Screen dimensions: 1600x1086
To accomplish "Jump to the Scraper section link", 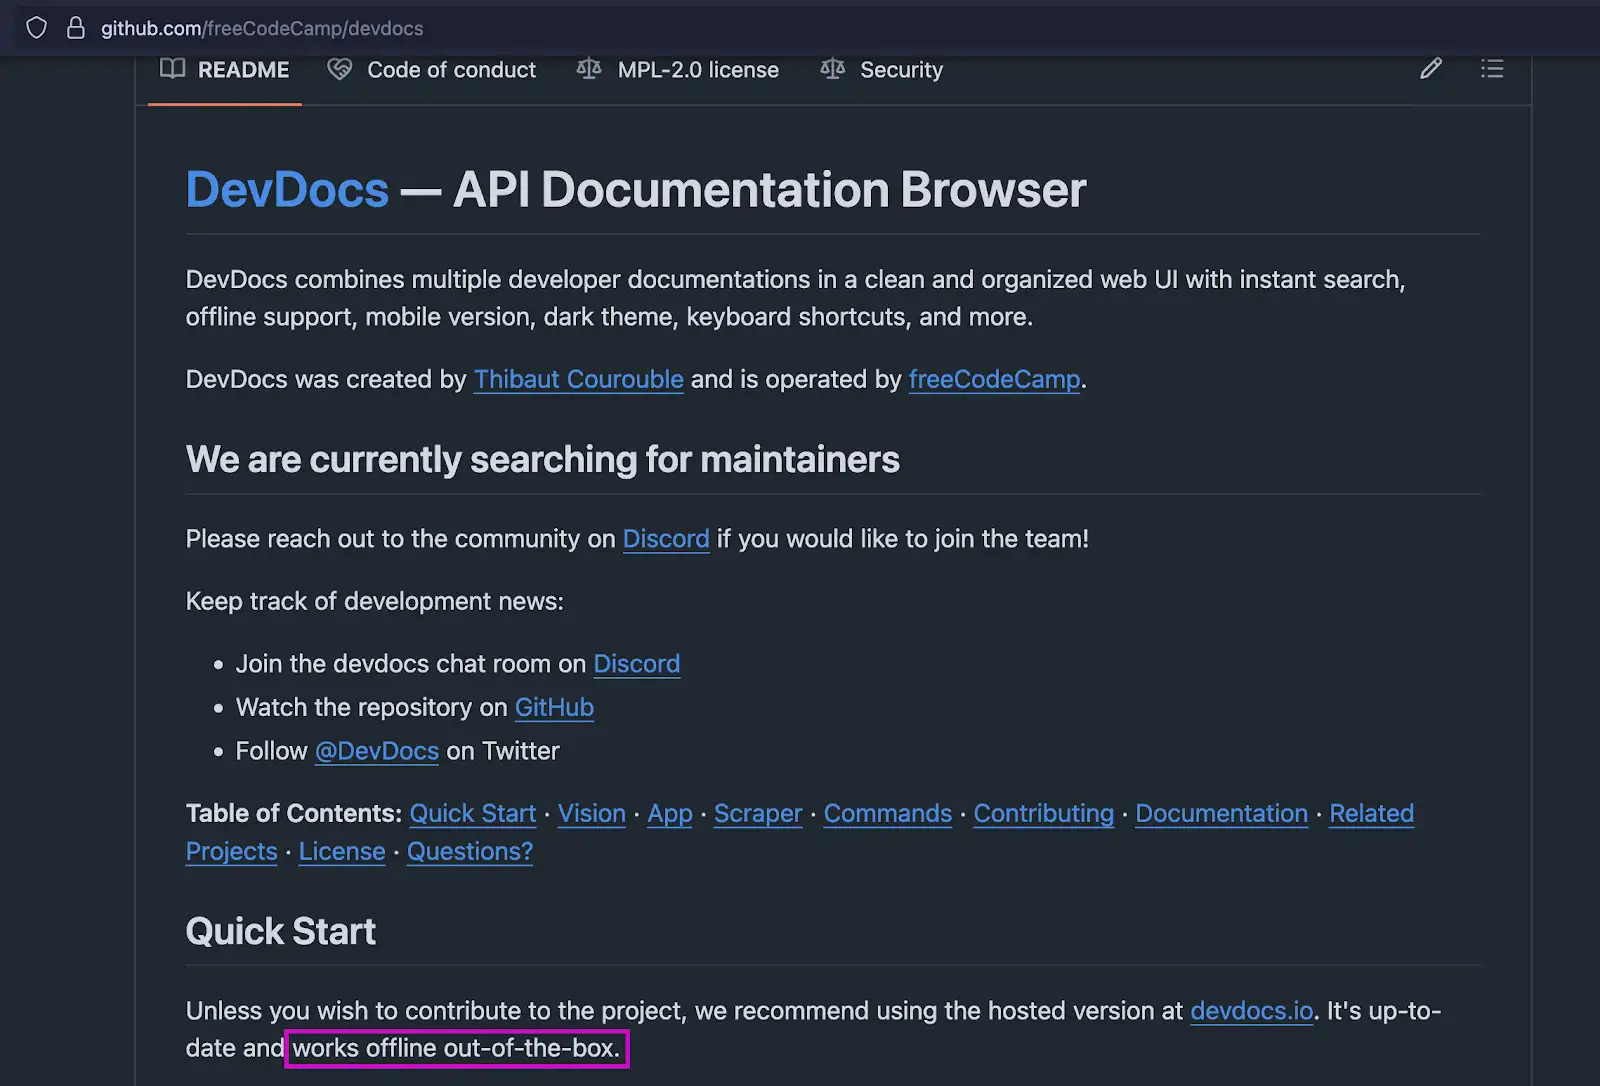I will [x=758, y=814].
